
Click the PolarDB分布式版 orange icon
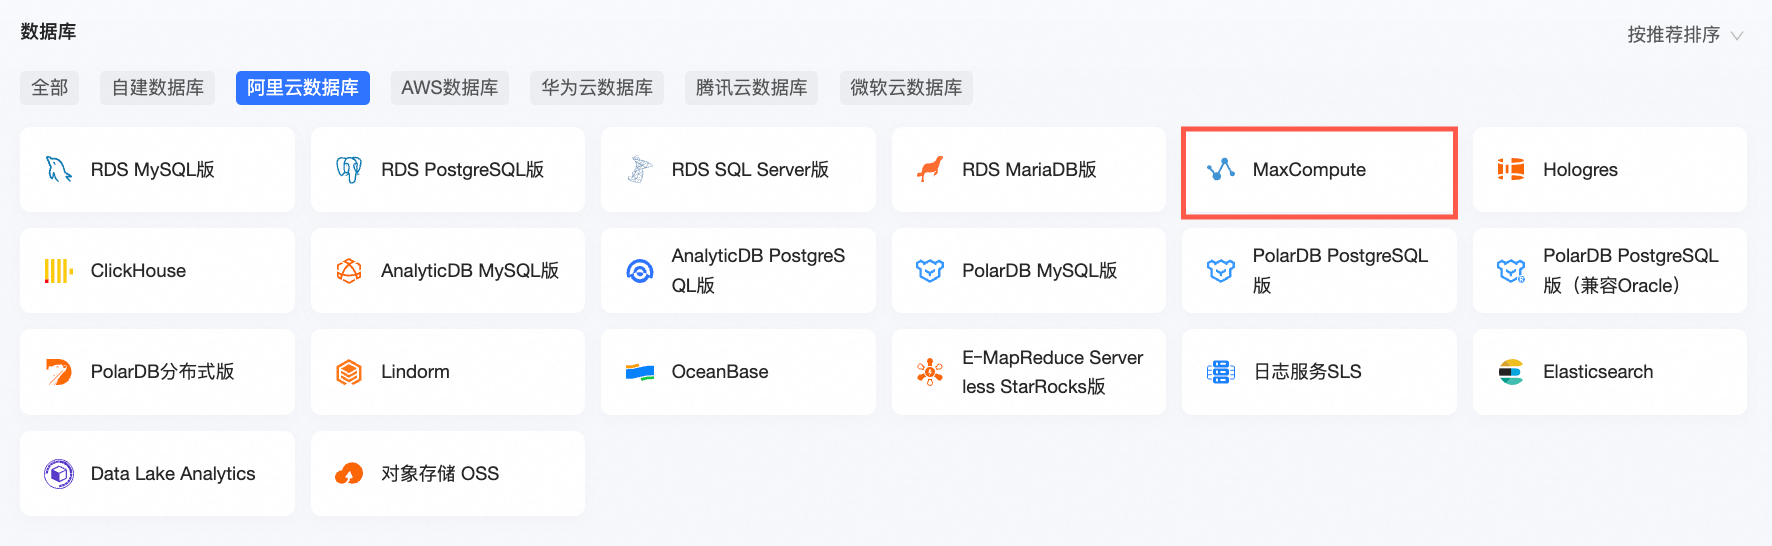(59, 372)
